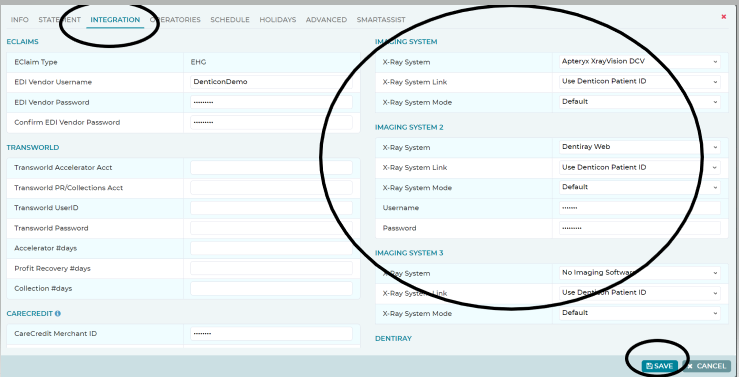The image size is (739, 377).
Task: Open the Dentiray Web X-Ray System dropdown
Action: [640, 147]
